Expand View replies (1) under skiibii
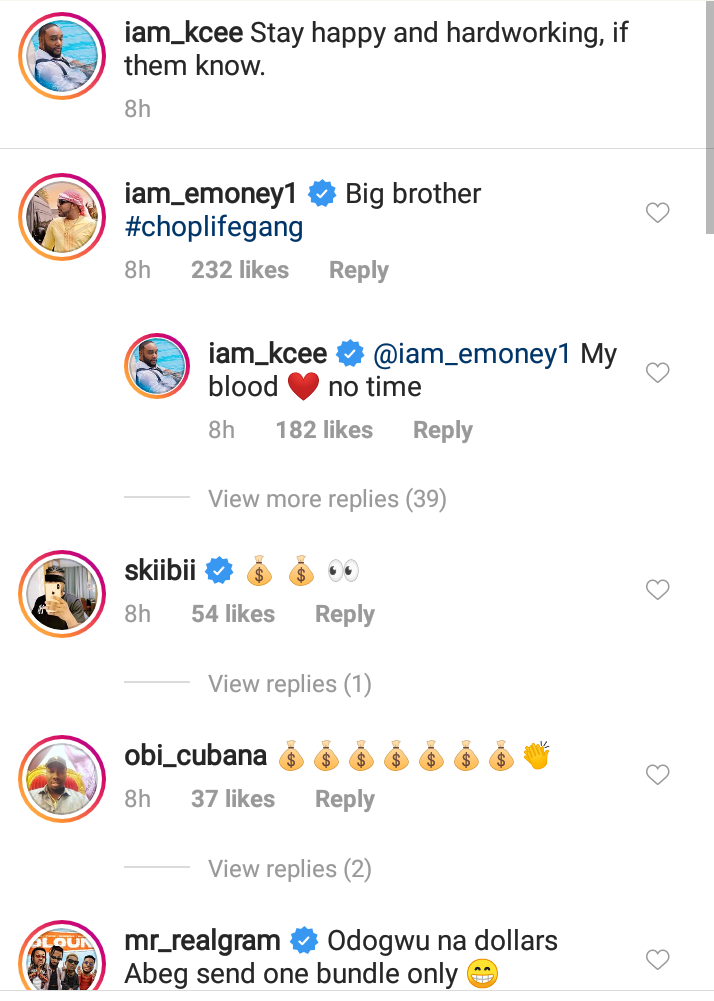 [289, 684]
